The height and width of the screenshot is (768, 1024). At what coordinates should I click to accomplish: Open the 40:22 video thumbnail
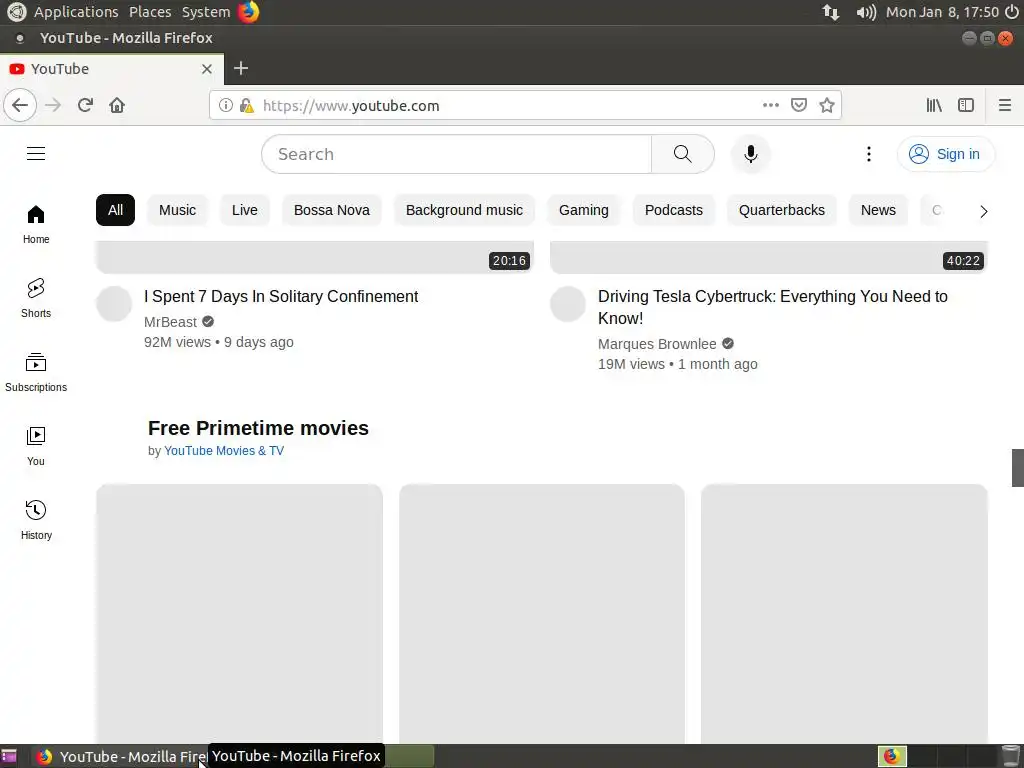coord(769,257)
